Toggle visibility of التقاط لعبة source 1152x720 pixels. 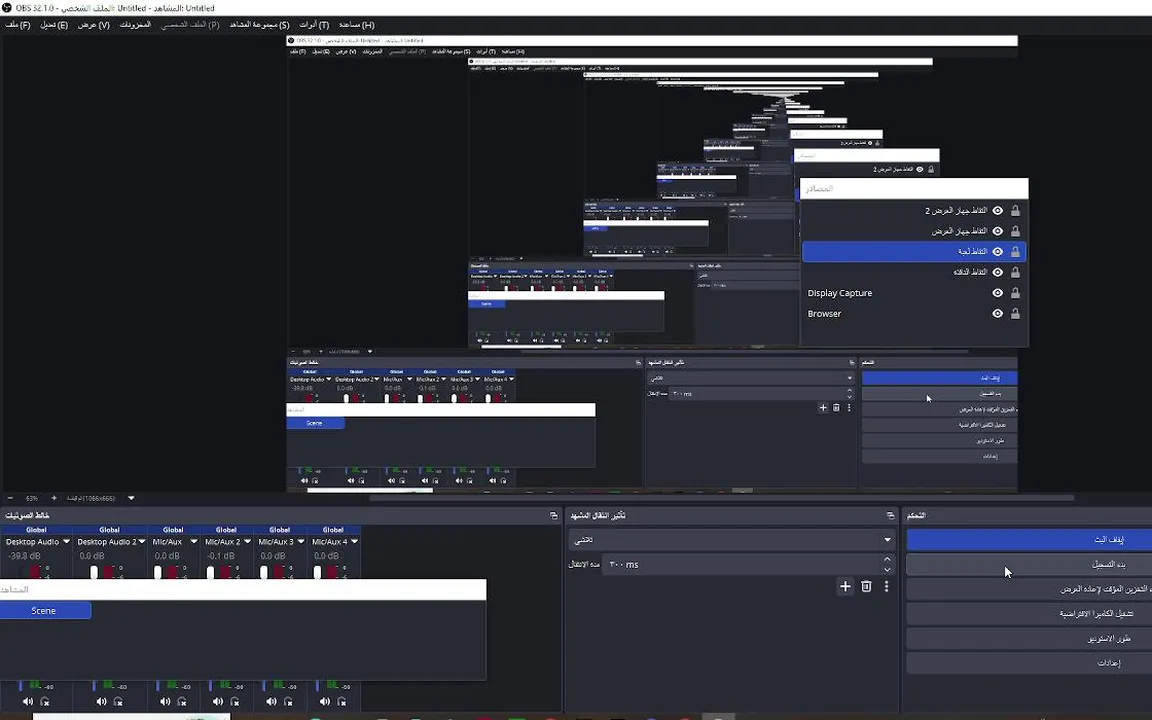coord(997,251)
